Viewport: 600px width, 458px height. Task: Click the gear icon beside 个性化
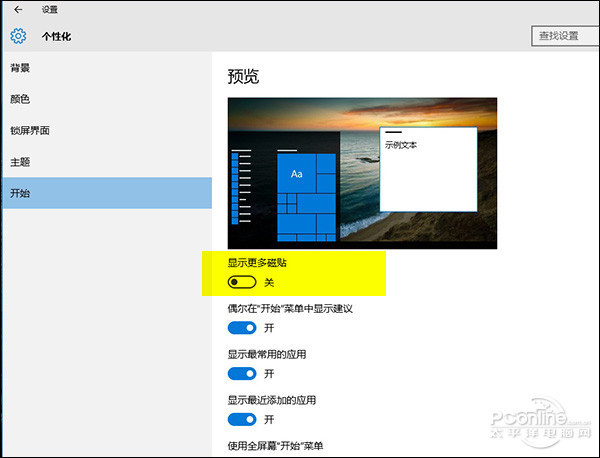pyautogui.click(x=18, y=37)
